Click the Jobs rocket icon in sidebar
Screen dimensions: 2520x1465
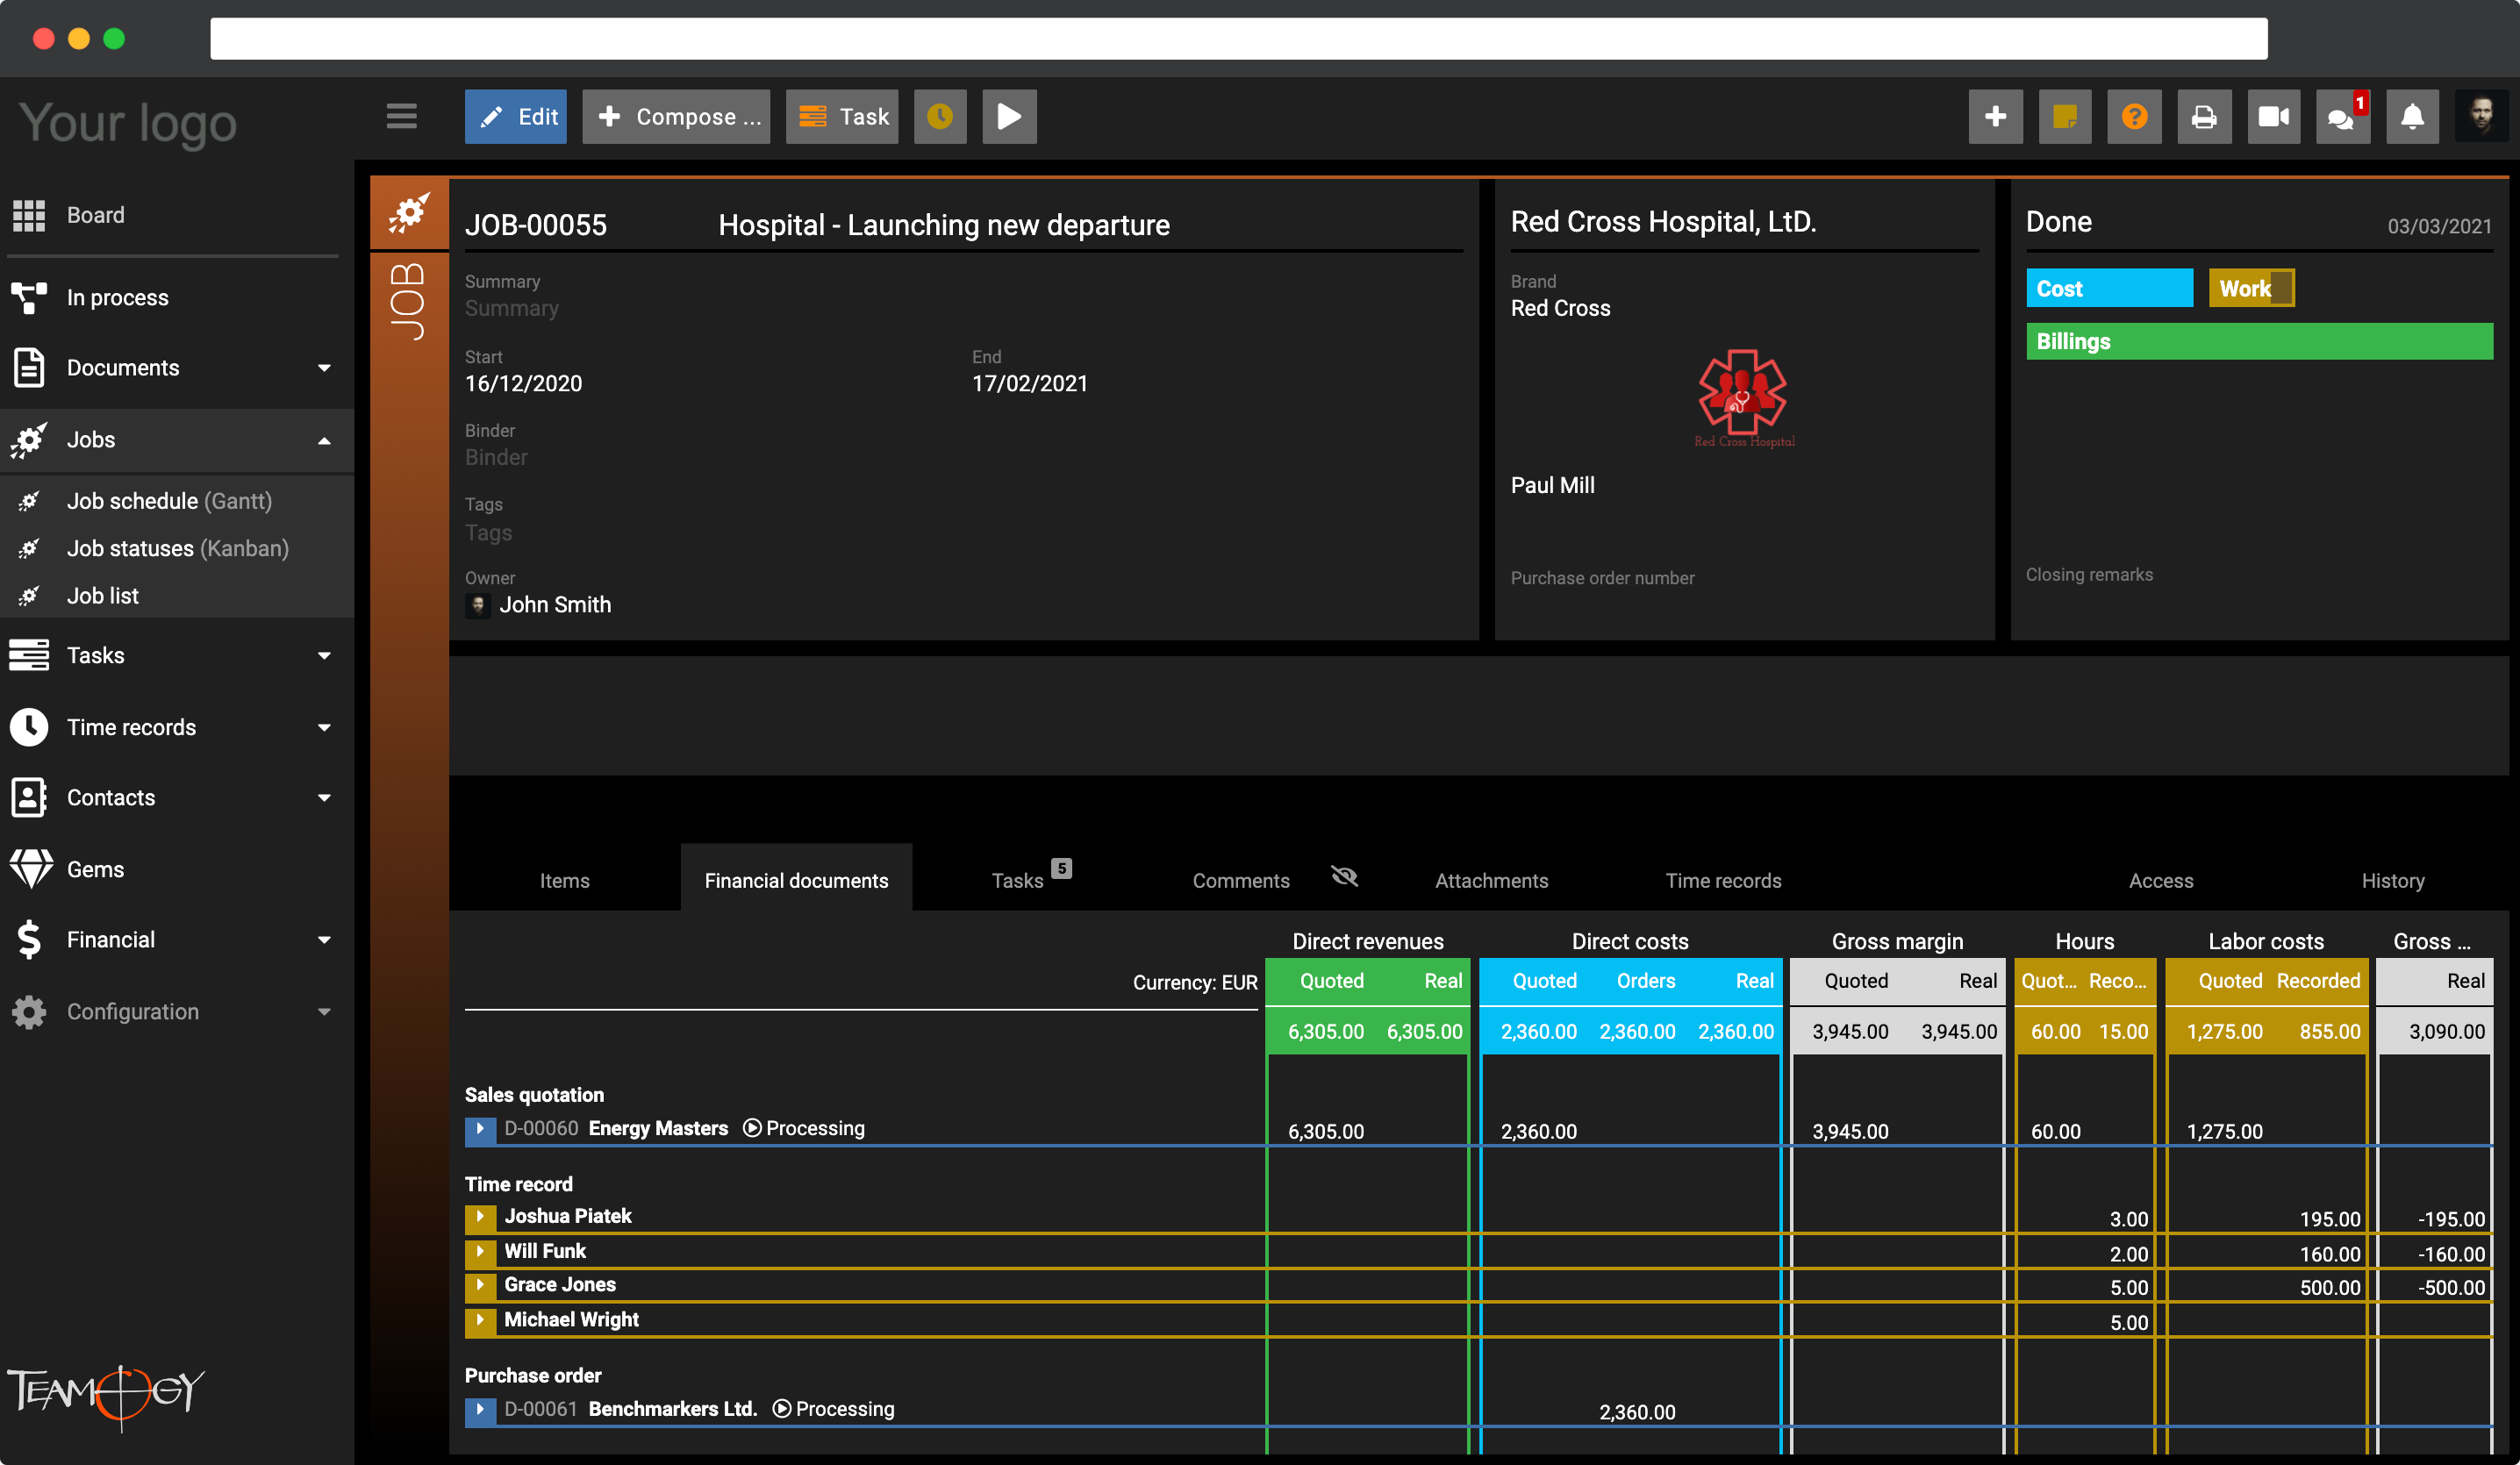pos(29,440)
